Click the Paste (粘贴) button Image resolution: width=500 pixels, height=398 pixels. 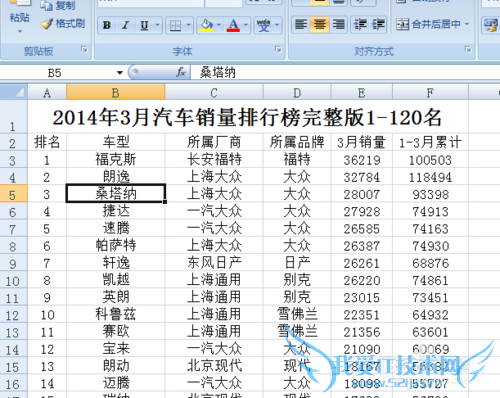[19, 13]
